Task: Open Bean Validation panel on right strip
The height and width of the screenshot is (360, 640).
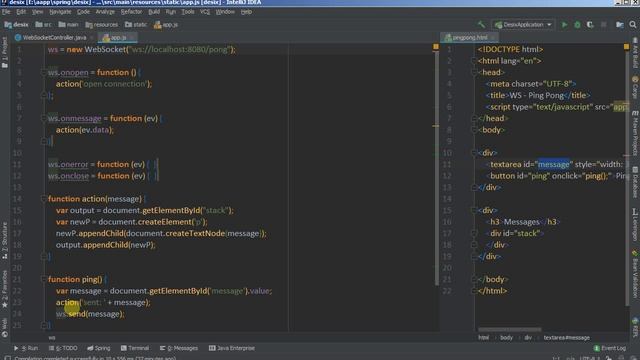Action: (x=635, y=274)
